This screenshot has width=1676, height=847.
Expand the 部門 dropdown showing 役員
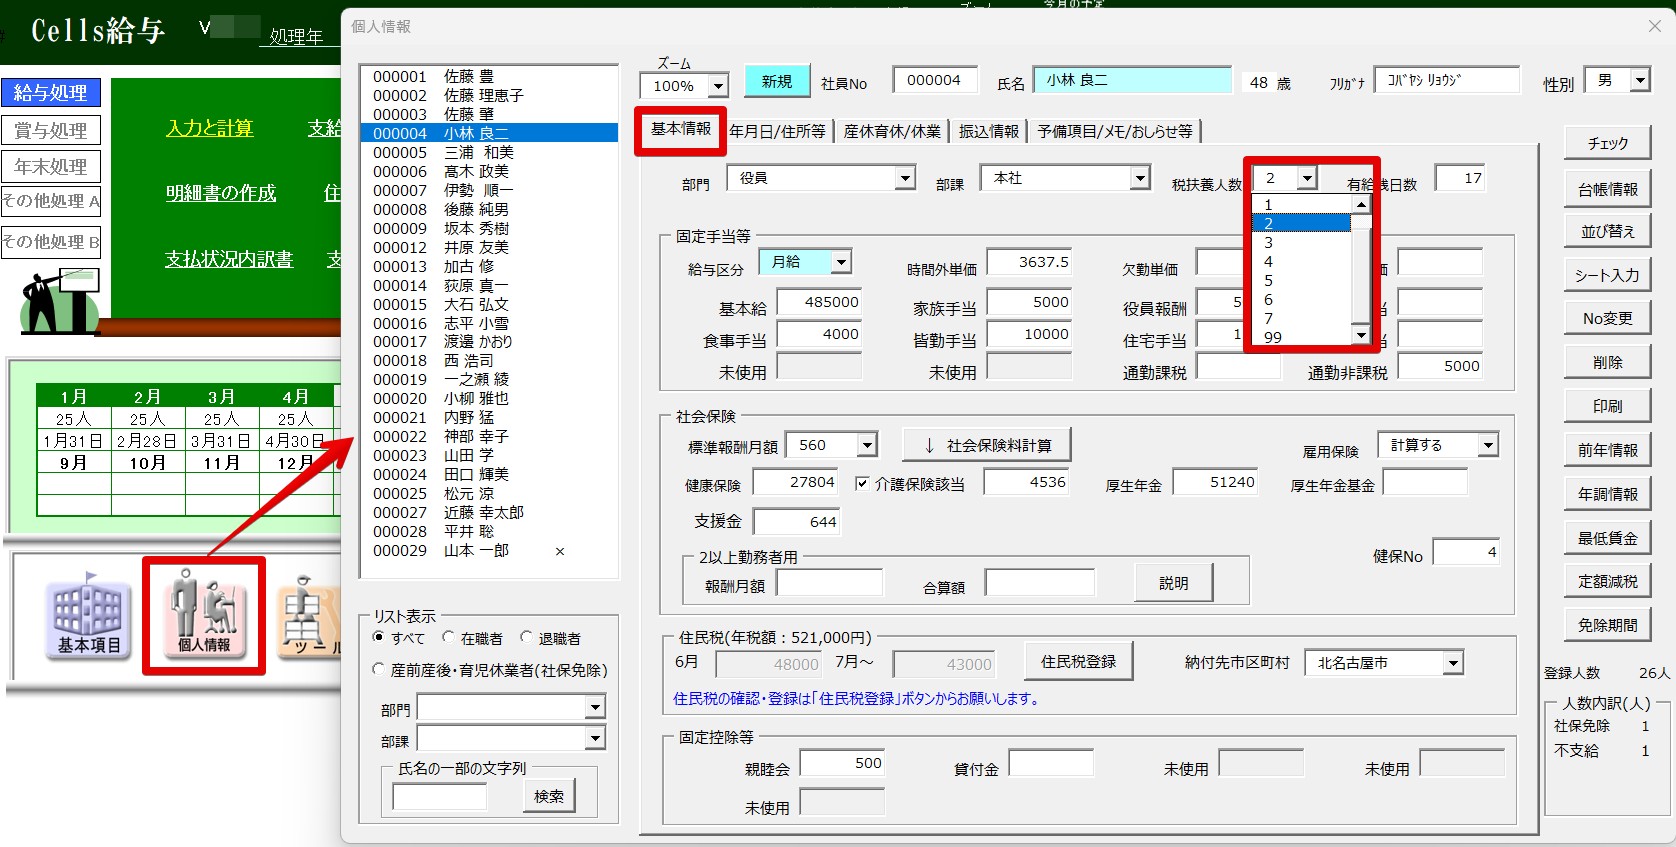coord(905,178)
